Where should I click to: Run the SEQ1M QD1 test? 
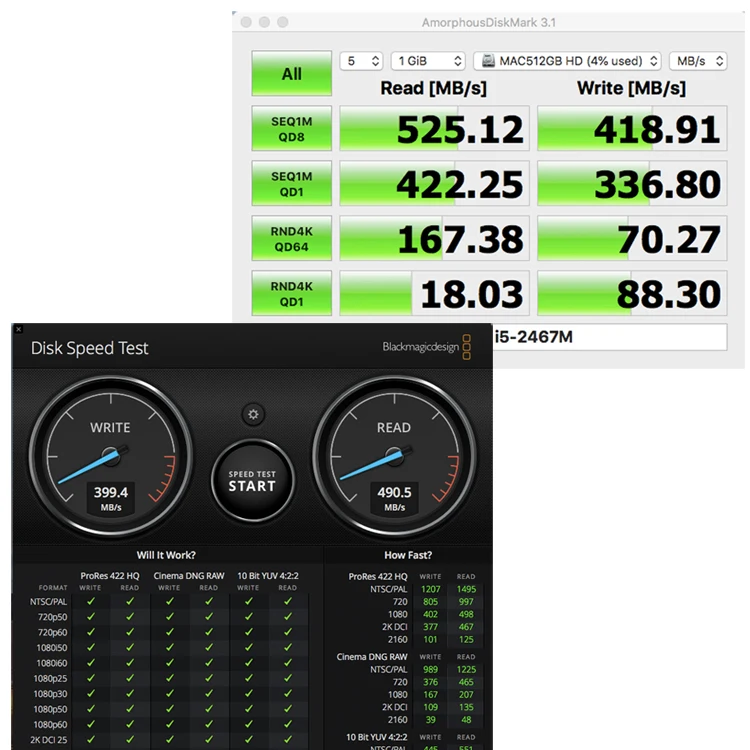coord(291,184)
